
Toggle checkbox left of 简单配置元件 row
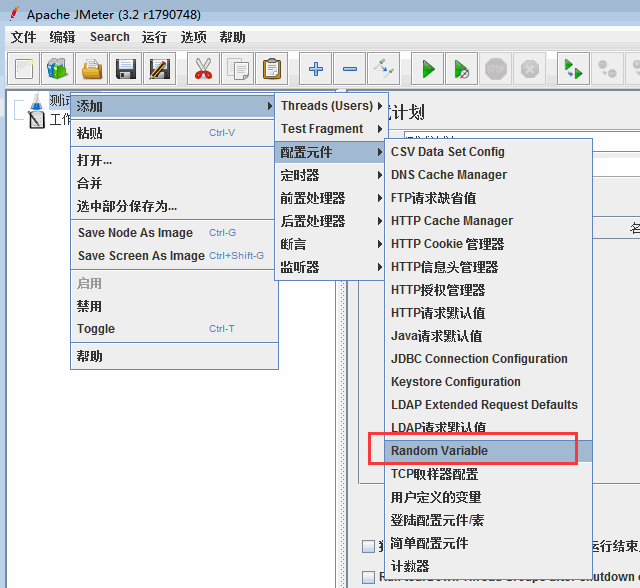369,546
